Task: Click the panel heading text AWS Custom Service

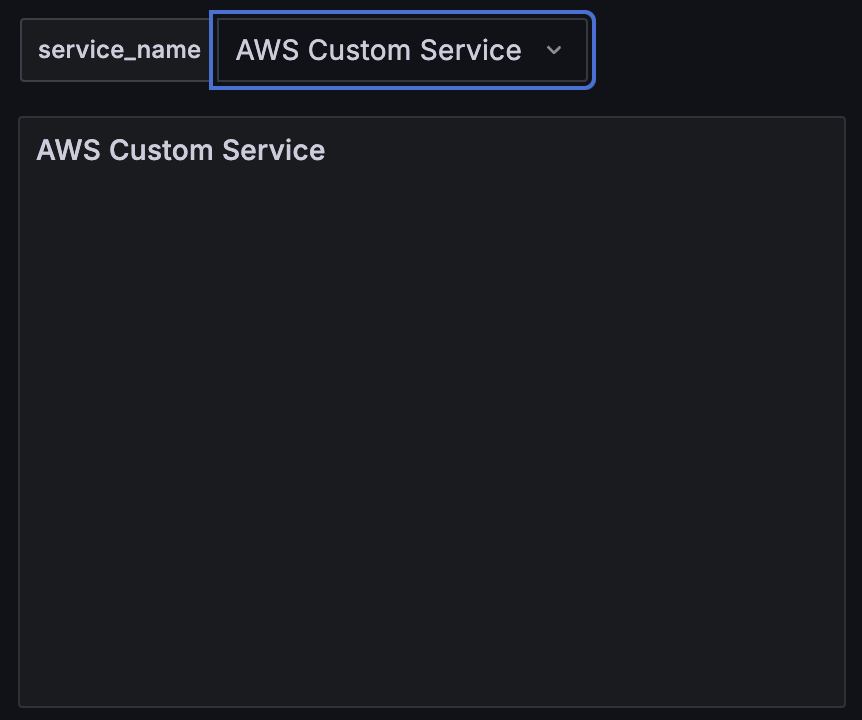Action: coord(180,150)
